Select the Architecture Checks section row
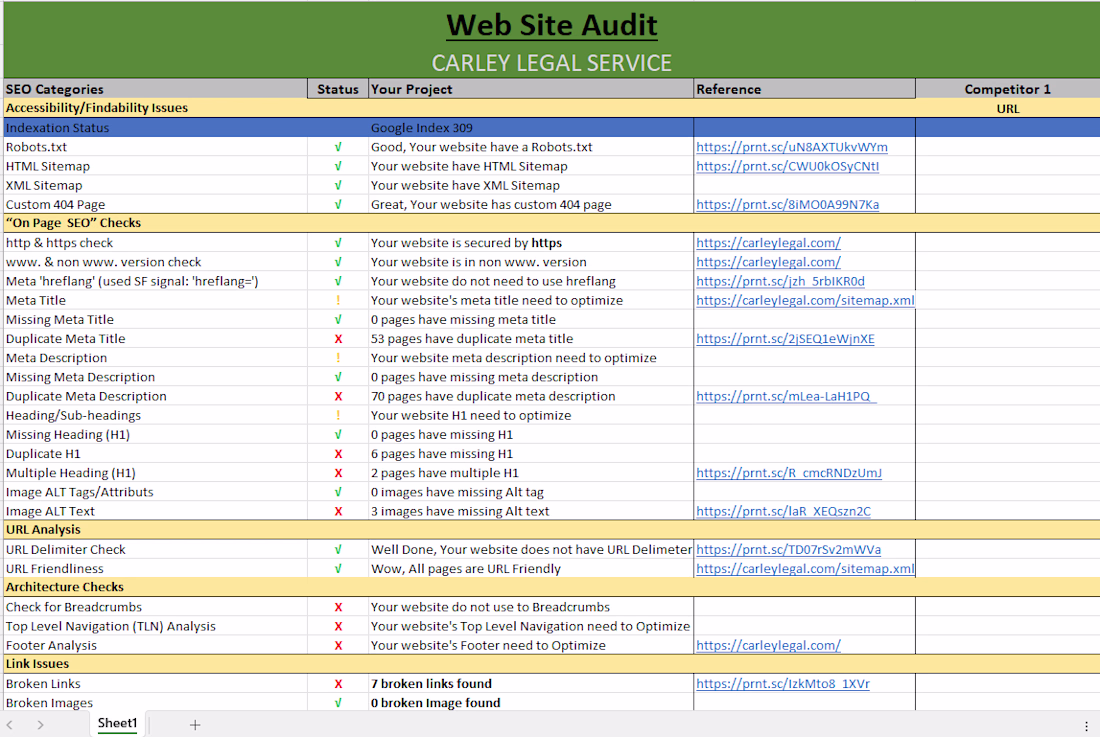1100x737 pixels. (551, 588)
